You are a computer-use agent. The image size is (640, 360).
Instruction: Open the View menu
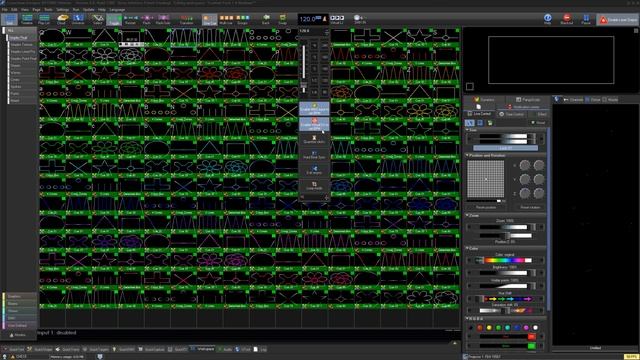[x=25, y=9]
